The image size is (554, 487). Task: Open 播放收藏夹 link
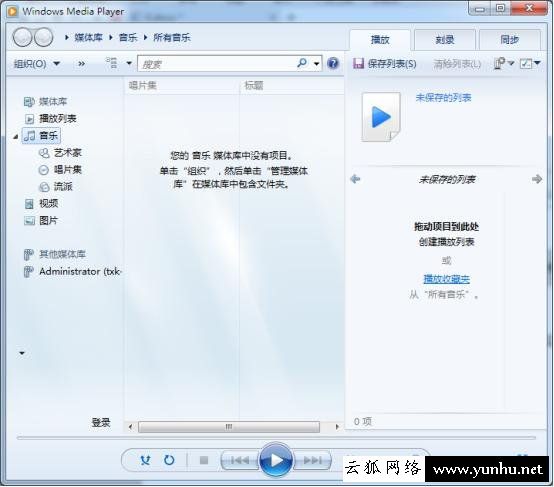447,279
